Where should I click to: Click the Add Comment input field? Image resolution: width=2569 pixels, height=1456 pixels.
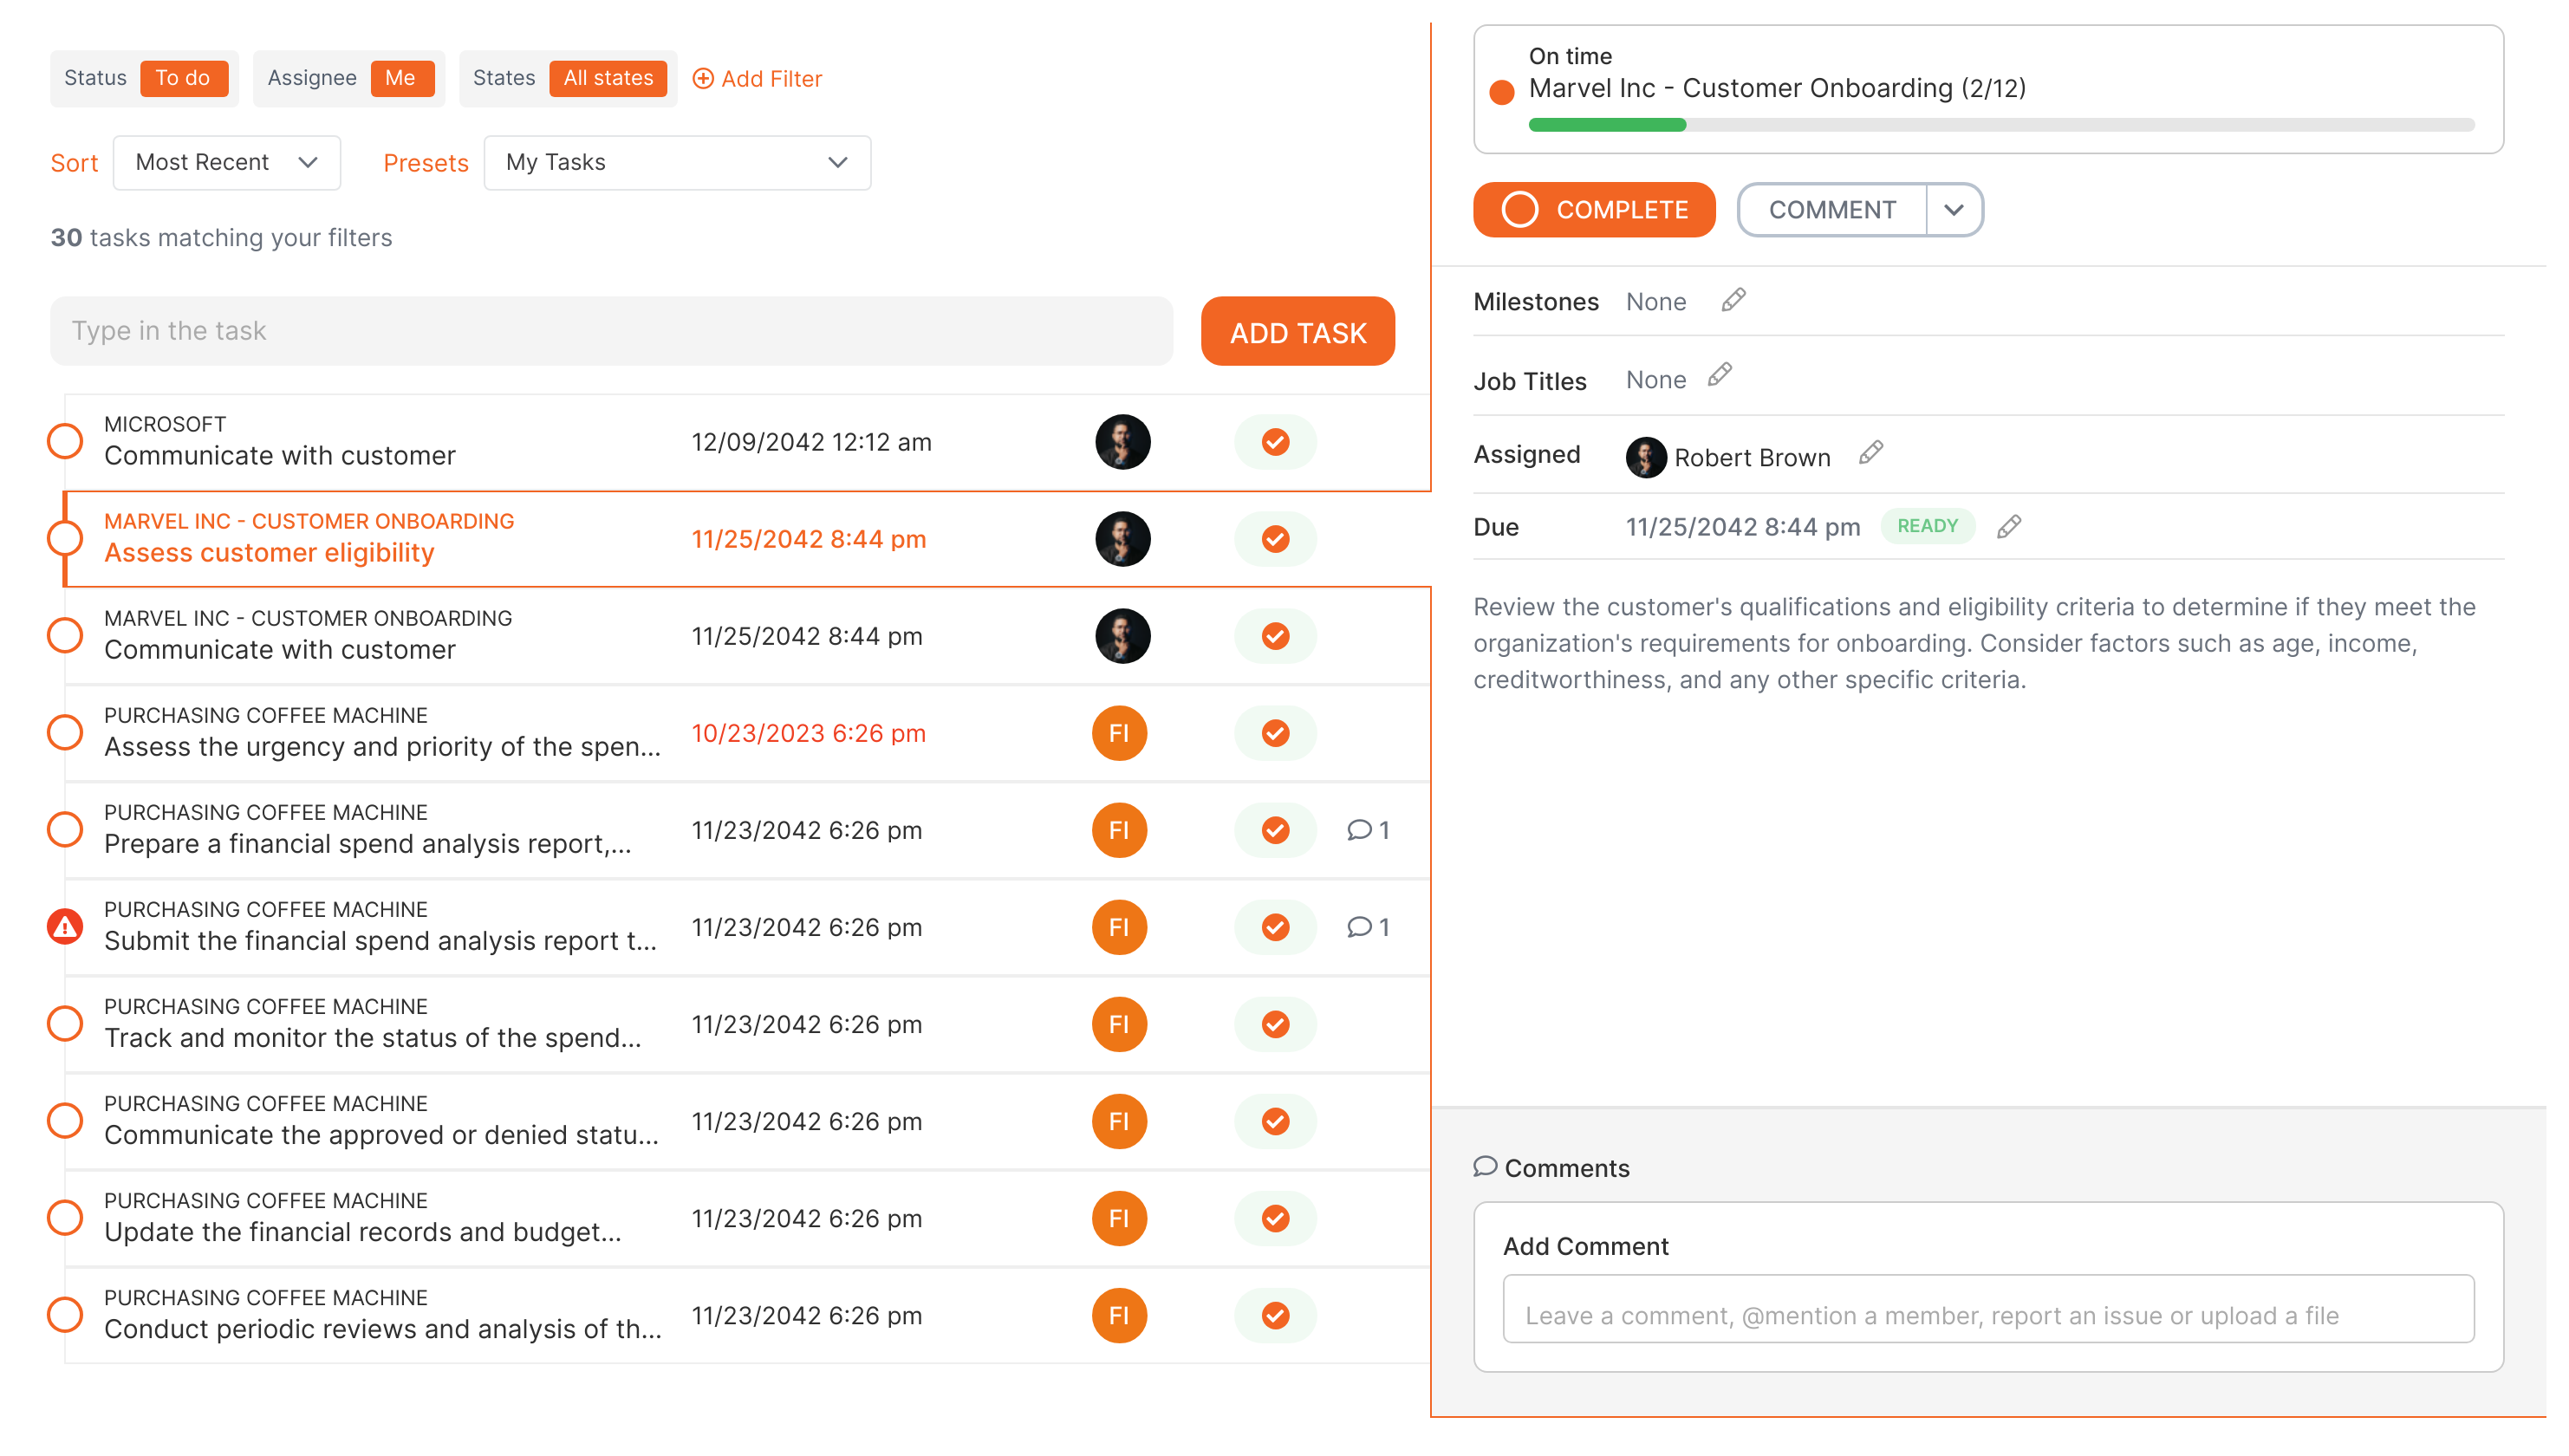(x=1990, y=1313)
